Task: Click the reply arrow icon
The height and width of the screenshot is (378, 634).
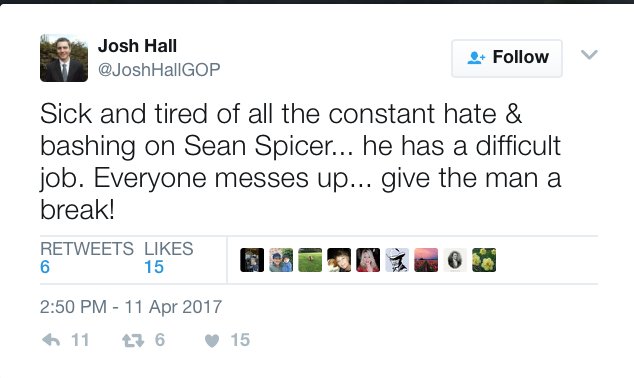Action: (x=51, y=340)
